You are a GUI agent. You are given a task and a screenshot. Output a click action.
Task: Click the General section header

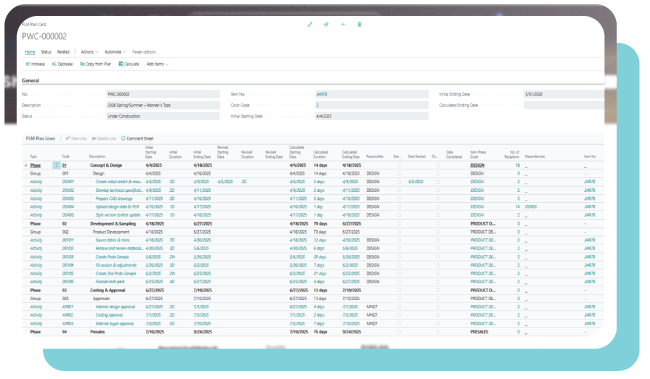pyautogui.click(x=30, y=80)
